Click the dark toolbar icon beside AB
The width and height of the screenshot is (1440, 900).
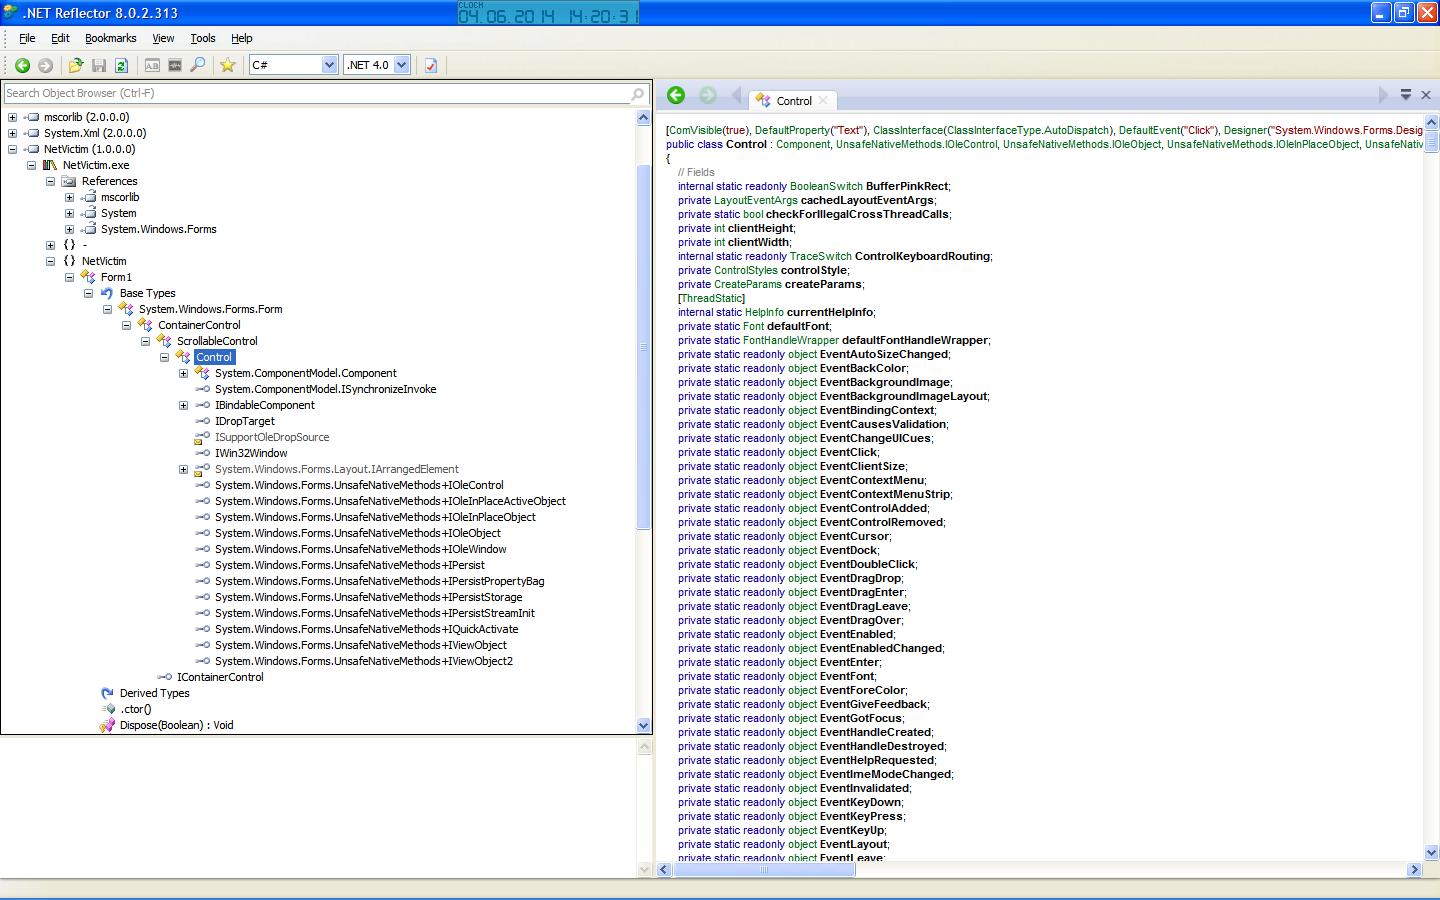pos(175,65)
